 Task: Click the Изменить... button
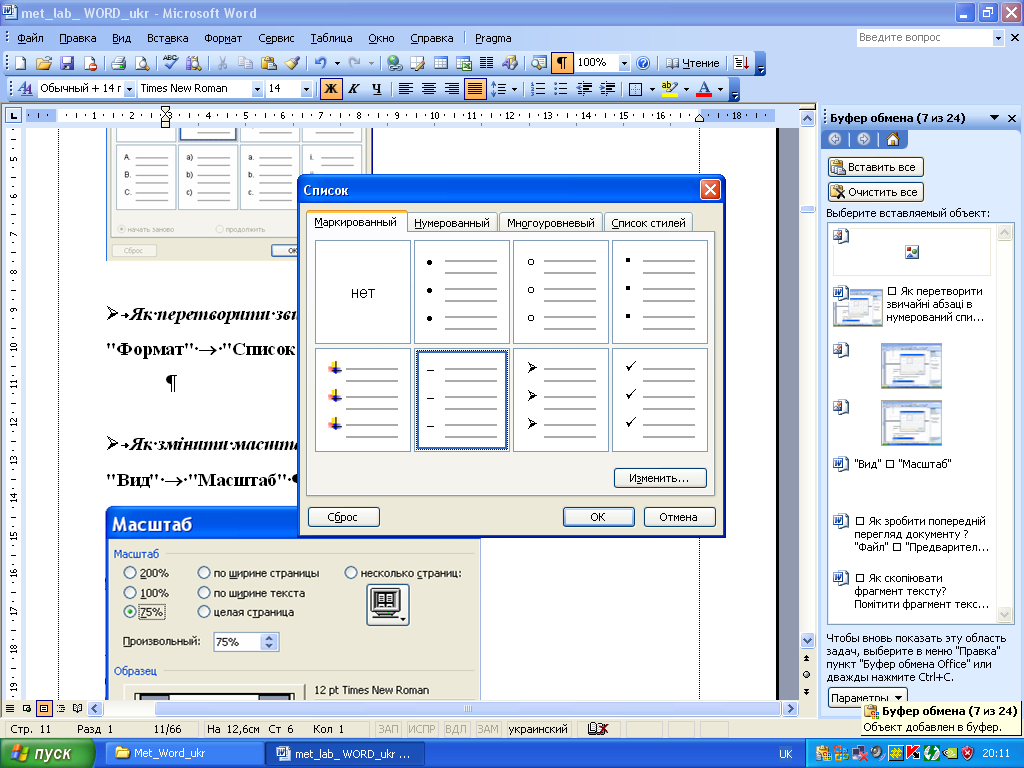coord(660,478)
